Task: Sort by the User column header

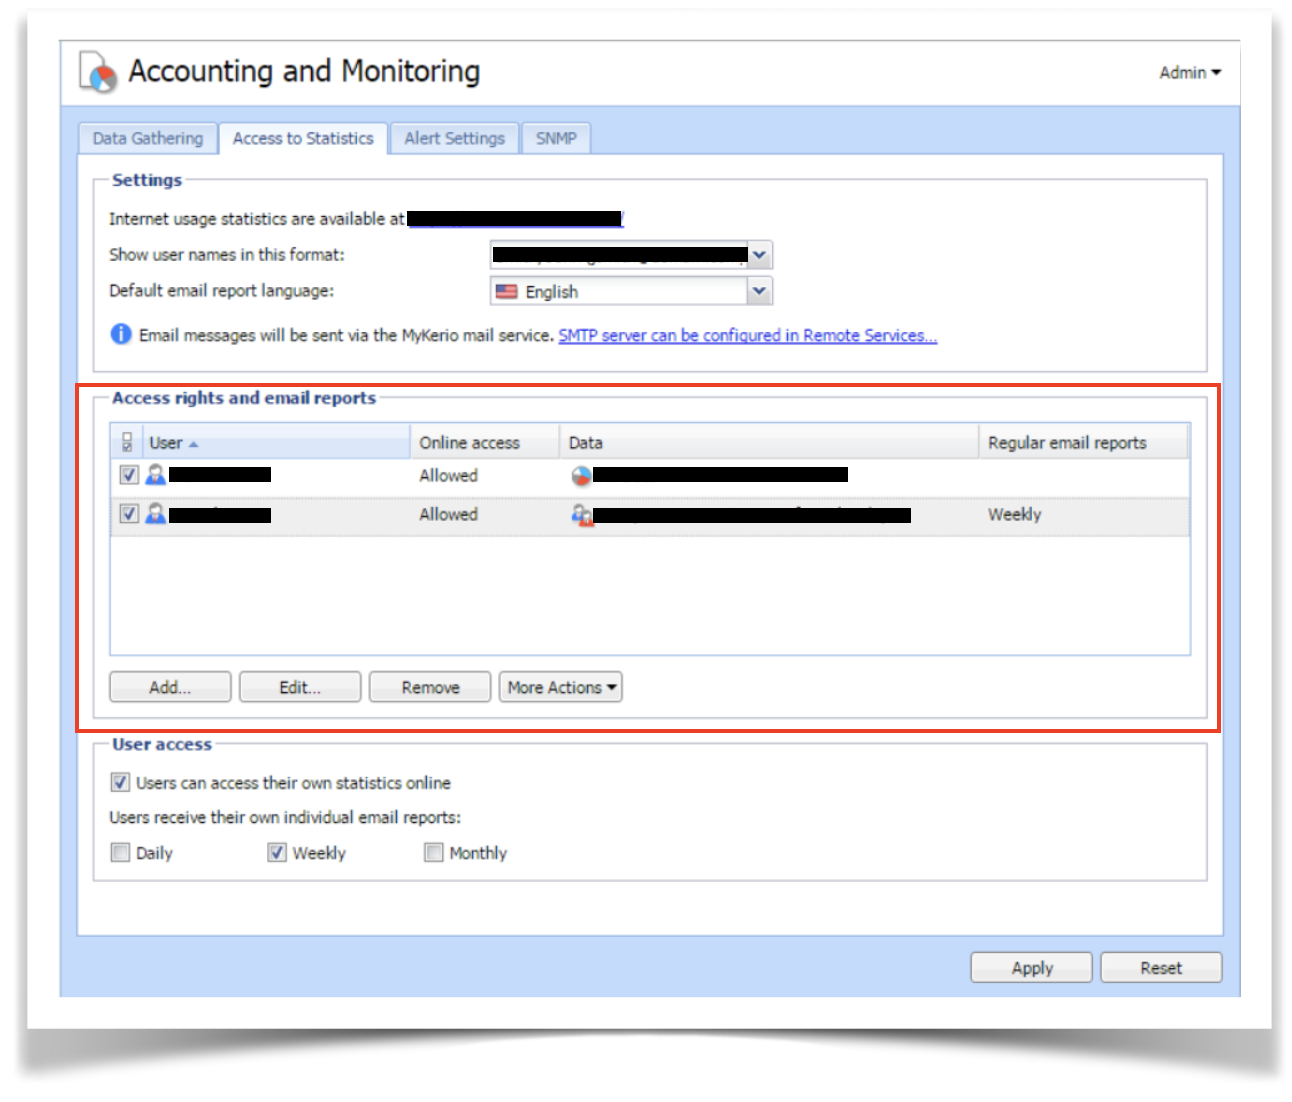Action: pyautogui.click(x=276, y=442)
